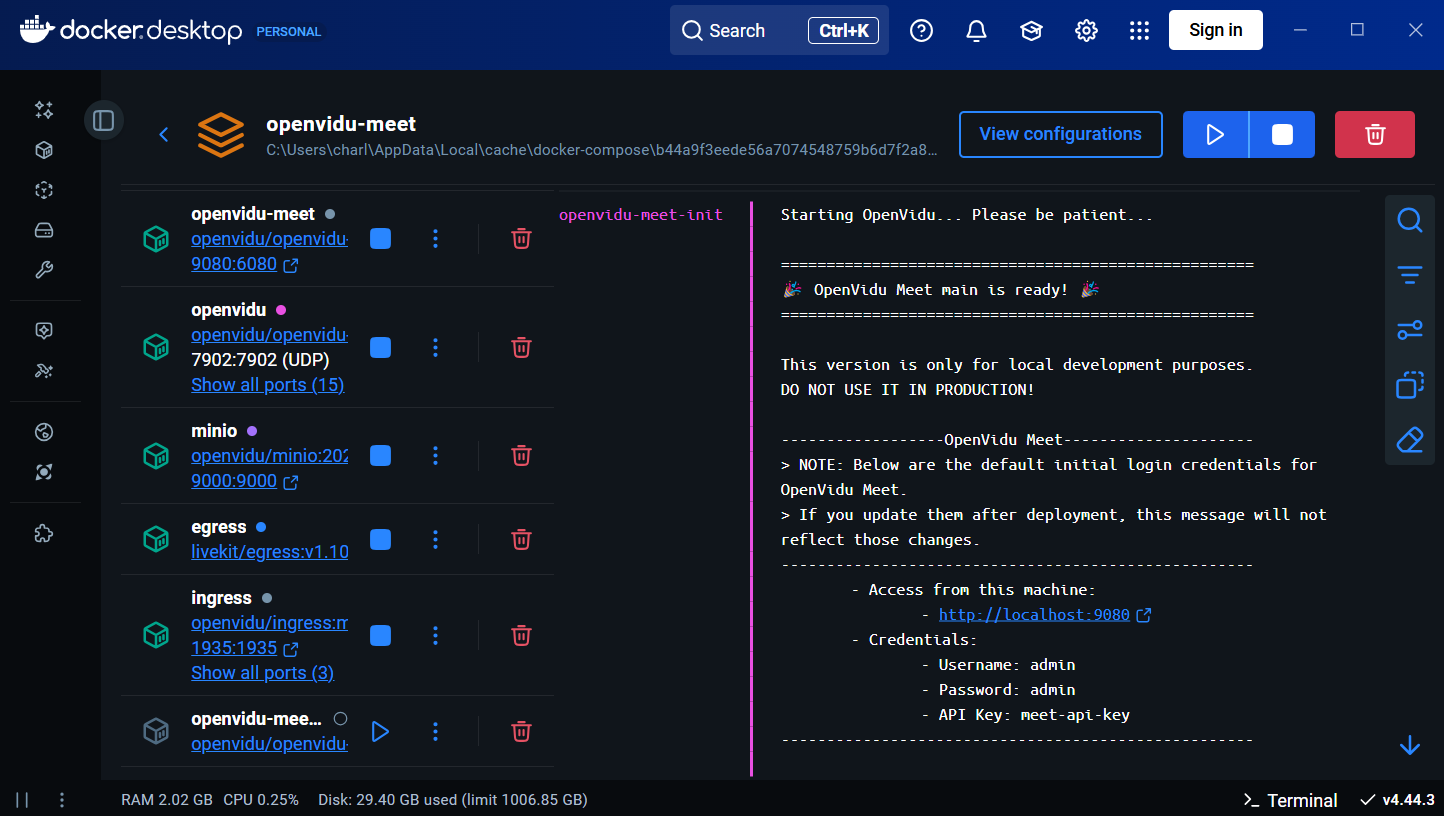This screenshot has width=1444, height=816.
Task: Open log display settings toggles icon
Action: click(1409, 330)
